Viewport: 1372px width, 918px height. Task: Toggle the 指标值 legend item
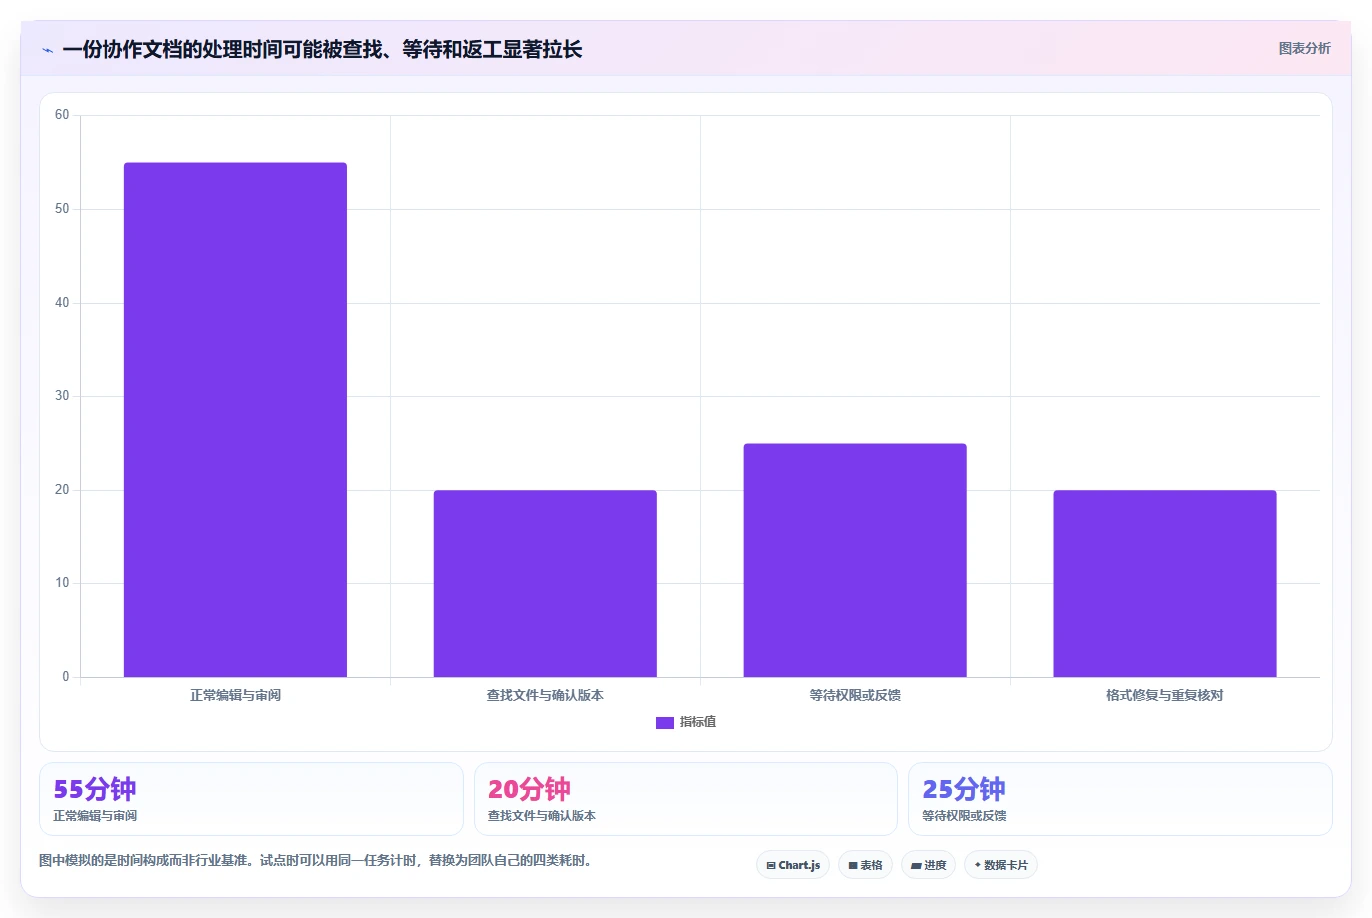tap(686, 722)
